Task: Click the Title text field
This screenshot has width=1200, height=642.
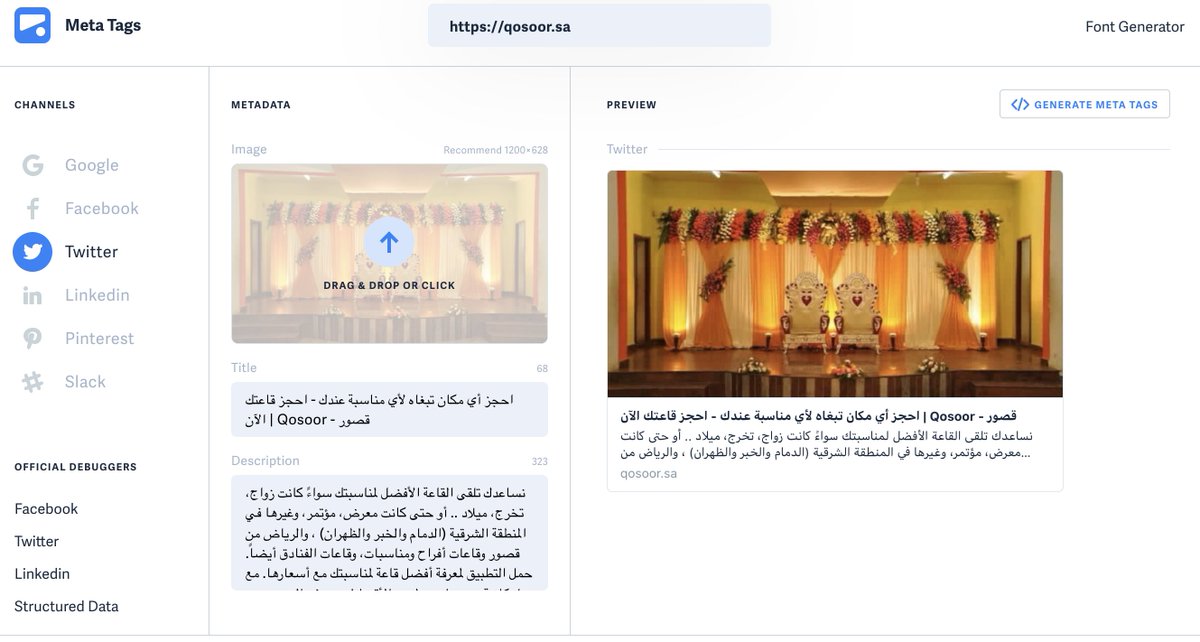Action: tap(389, 409)
